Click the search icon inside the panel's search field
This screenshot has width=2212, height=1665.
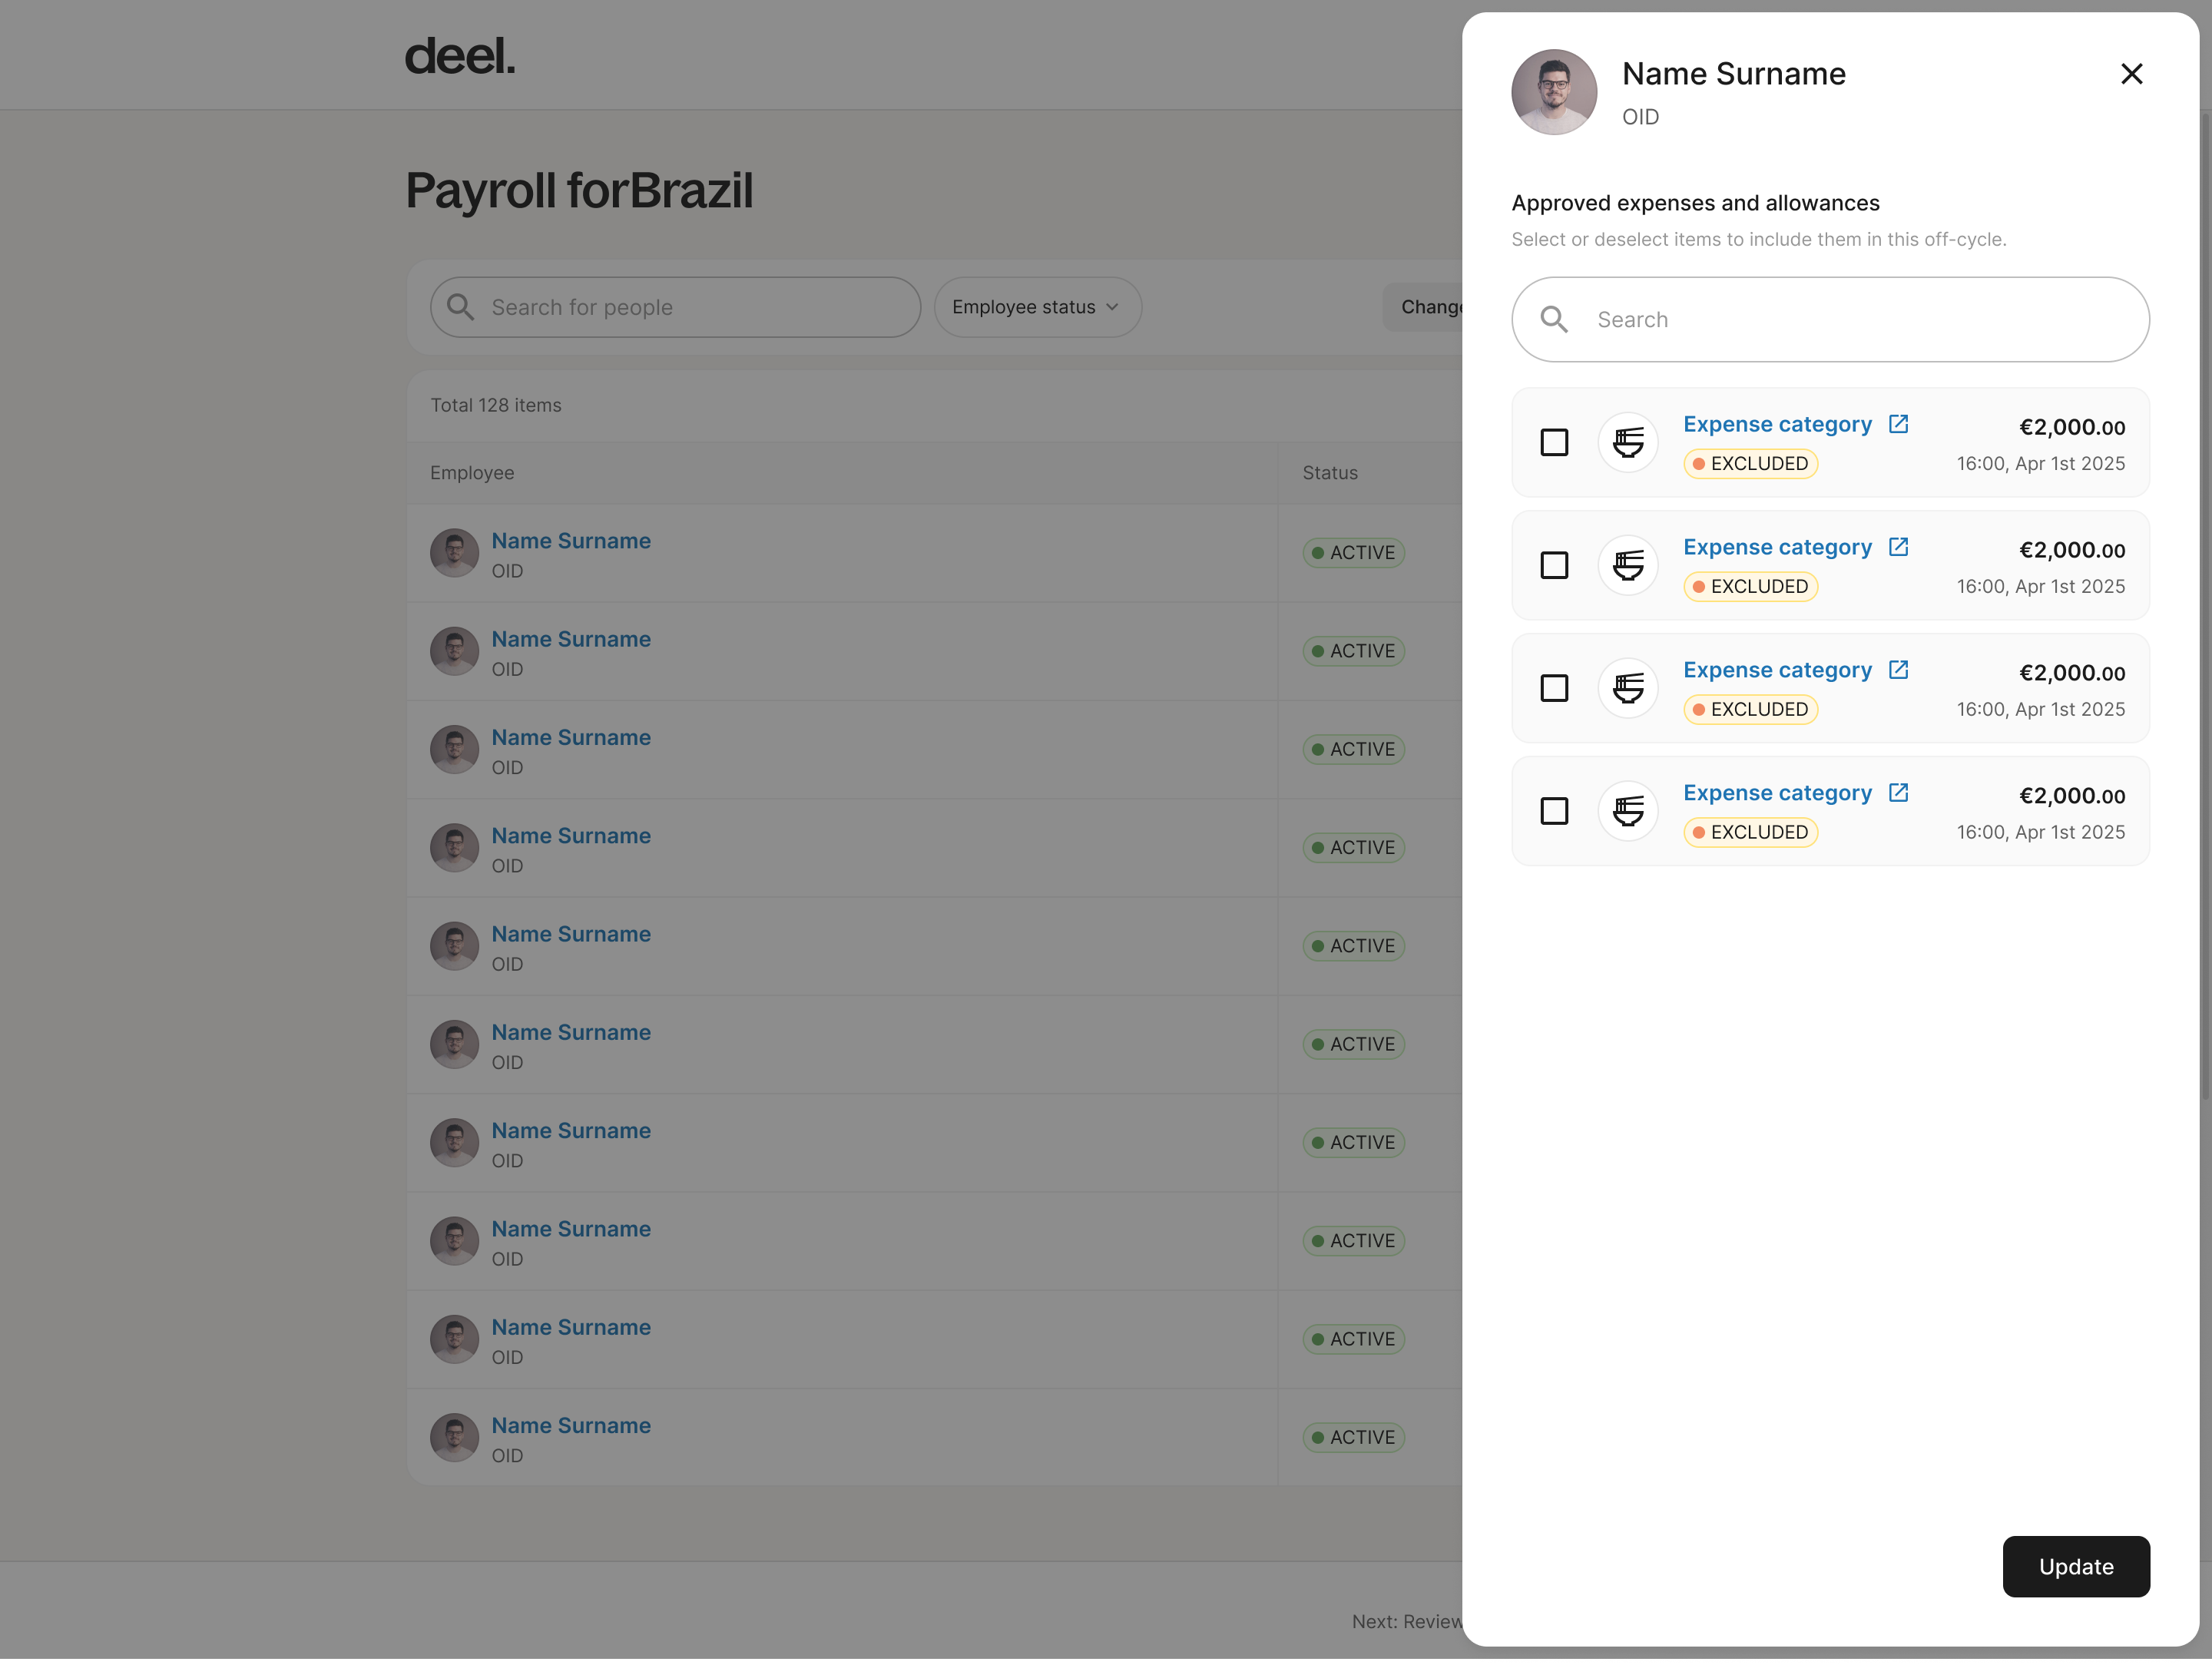(1554, 318)
